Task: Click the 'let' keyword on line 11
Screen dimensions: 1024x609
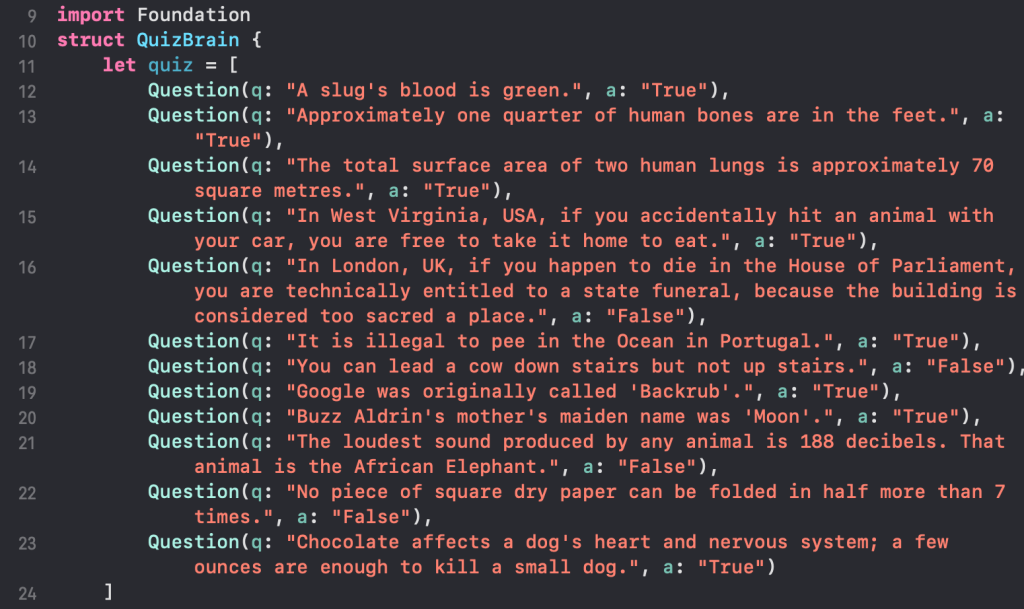Action: pos(119,65)
